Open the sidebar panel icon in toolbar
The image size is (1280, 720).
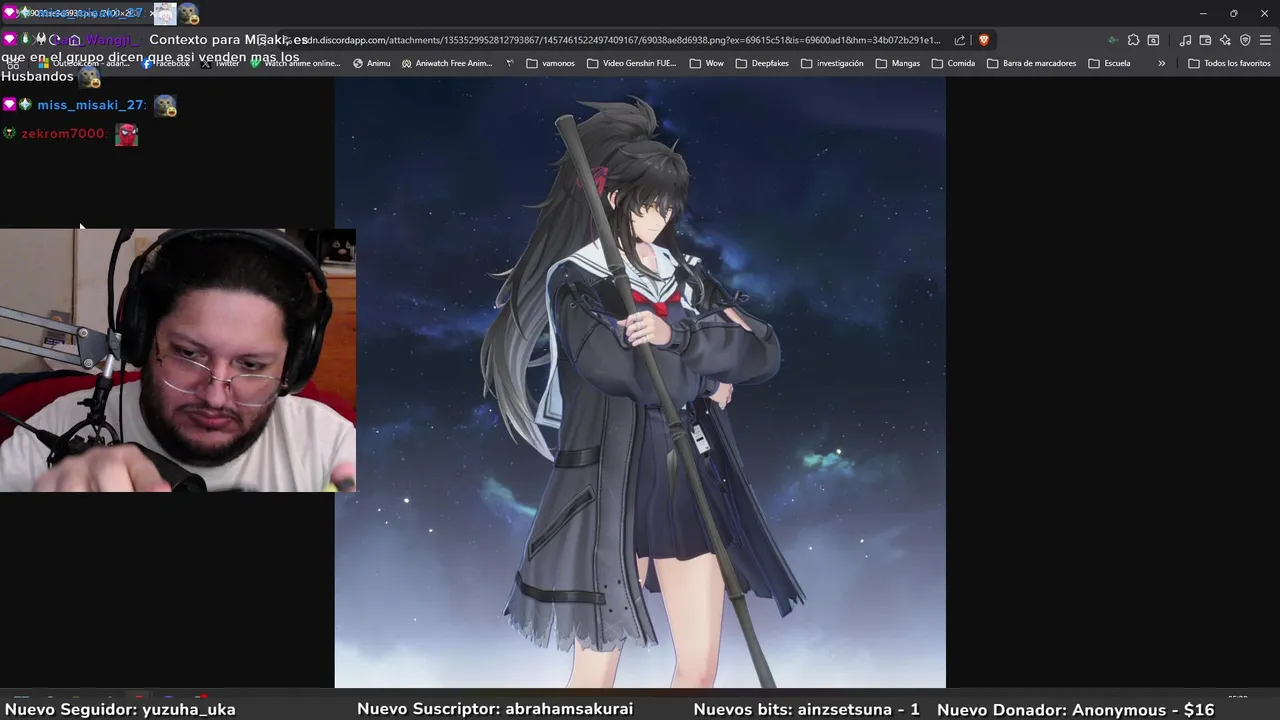tap(1153, 40)
